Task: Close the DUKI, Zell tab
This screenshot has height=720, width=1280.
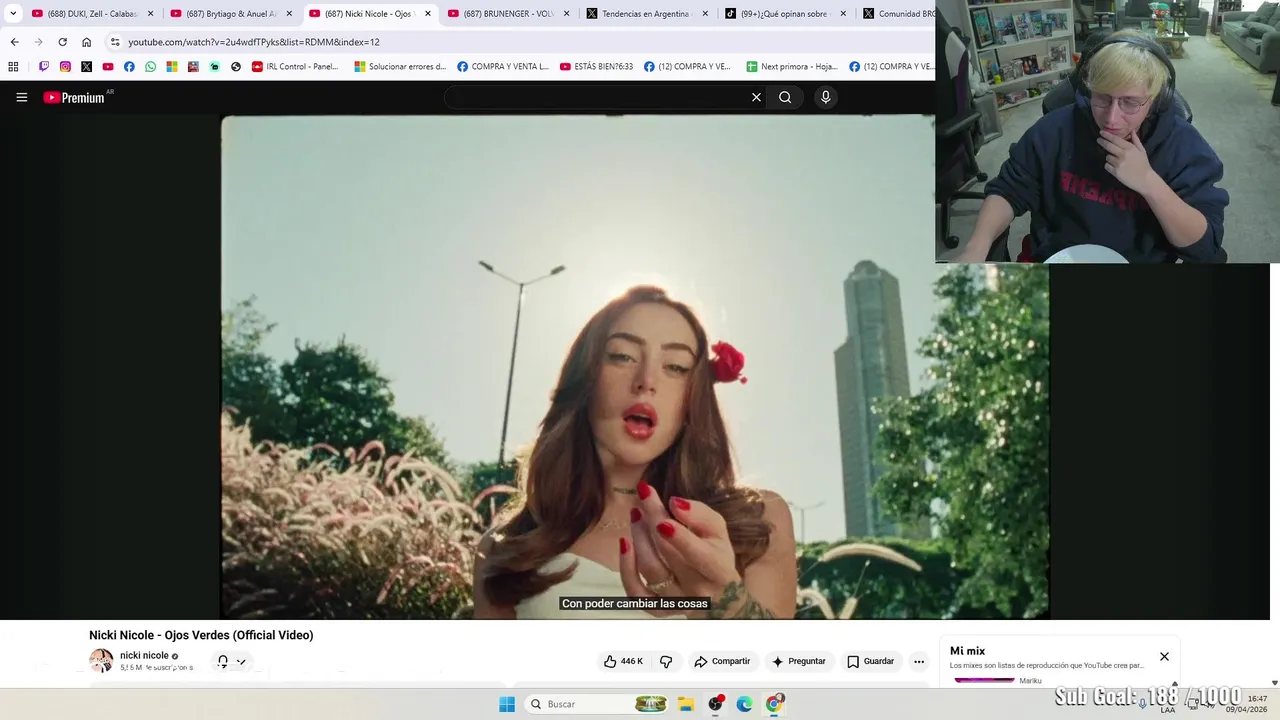Action: pyautogui.click(x=150, y=14)
